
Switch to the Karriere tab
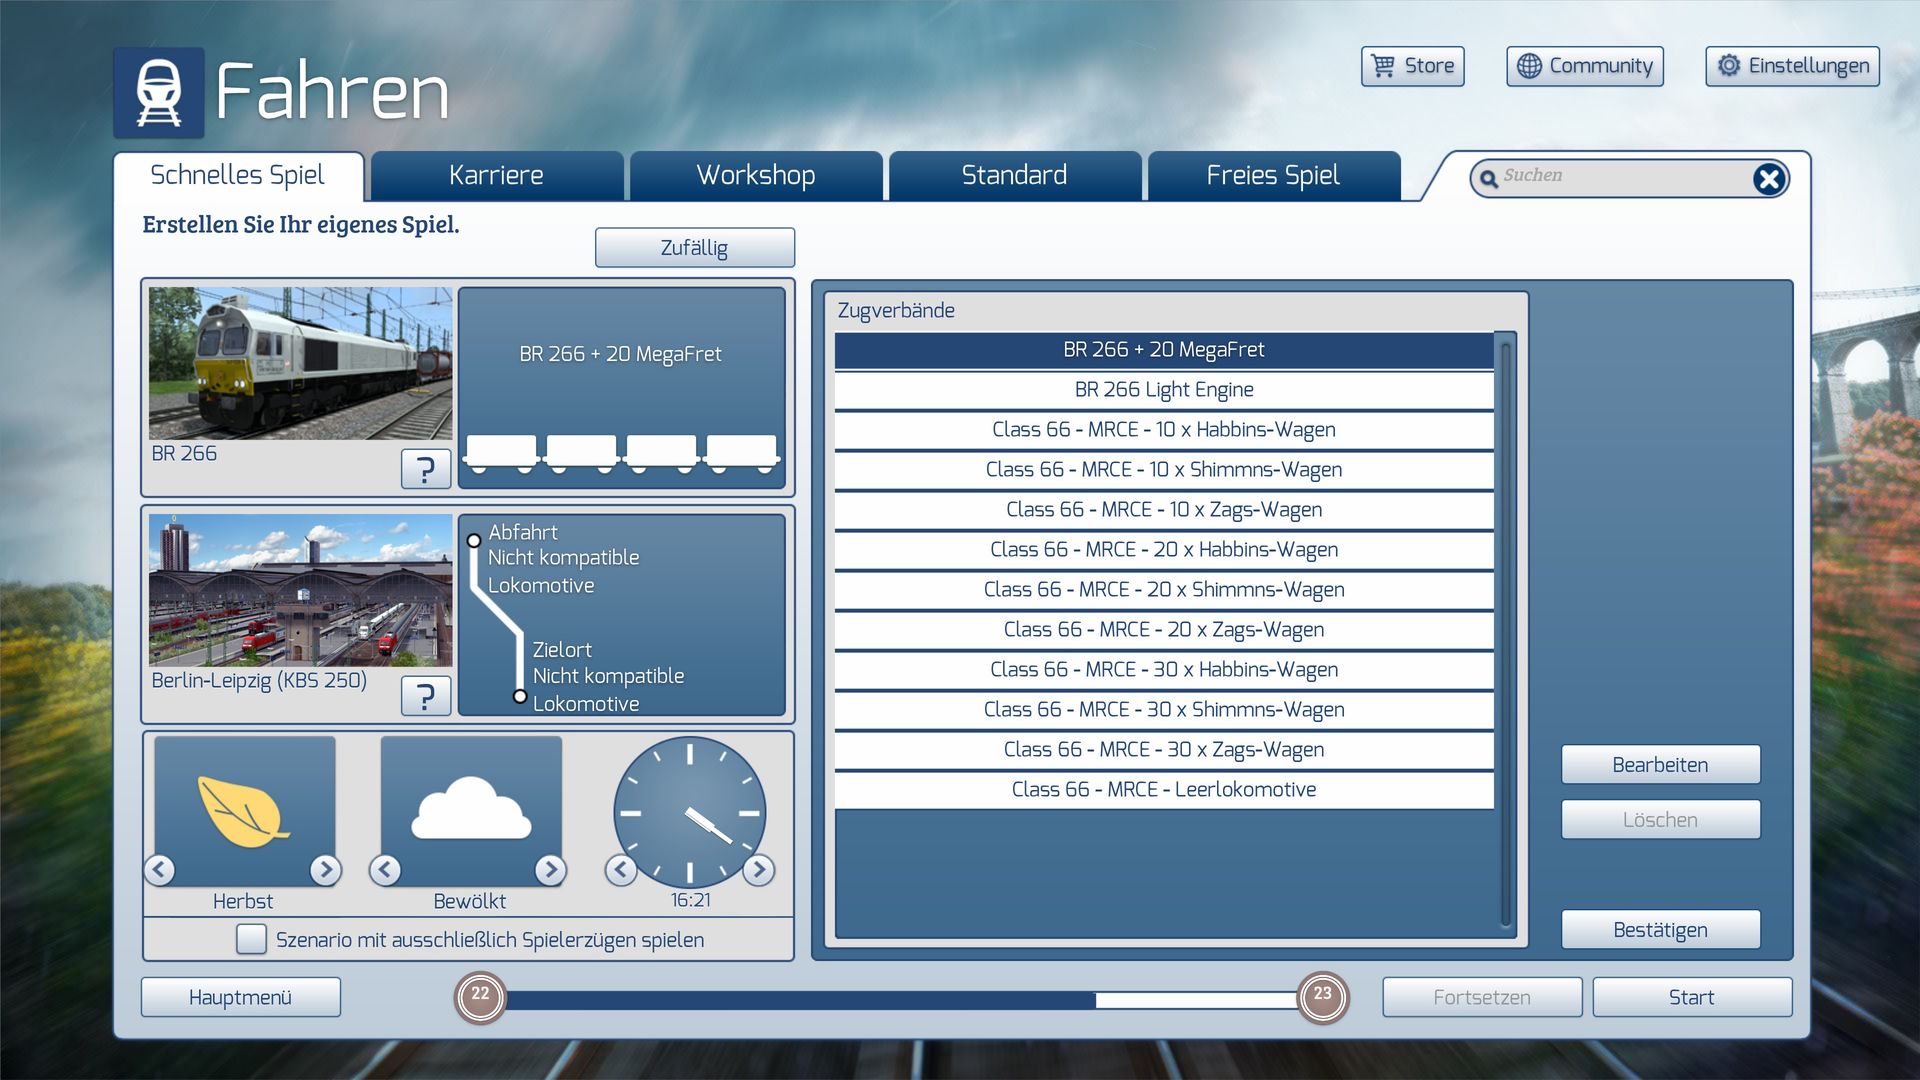click(x=496, y=176)
